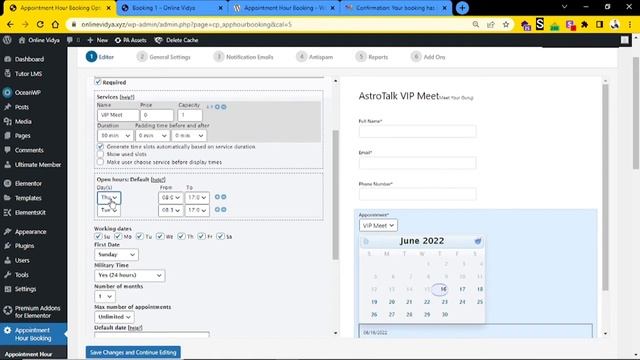Click the Templates folder icon
640x360 pixels.
tap(7, 198)
